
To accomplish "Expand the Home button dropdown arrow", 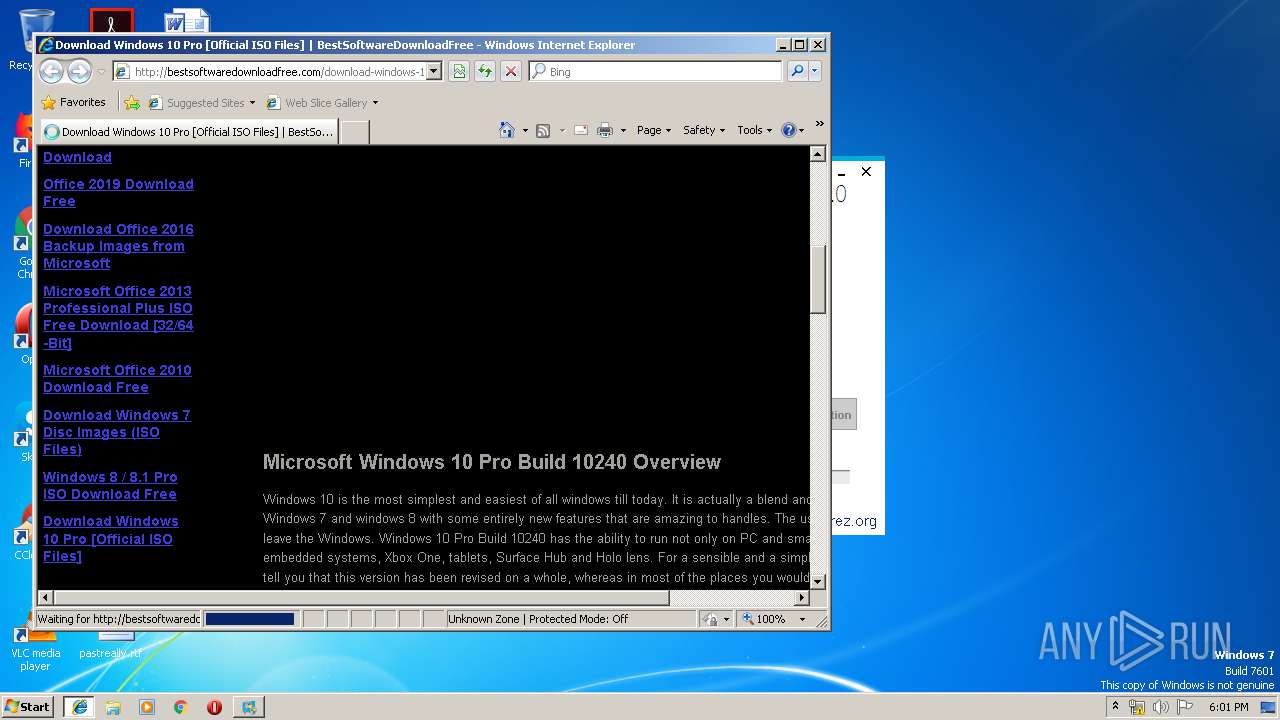I will click(525, 130).
